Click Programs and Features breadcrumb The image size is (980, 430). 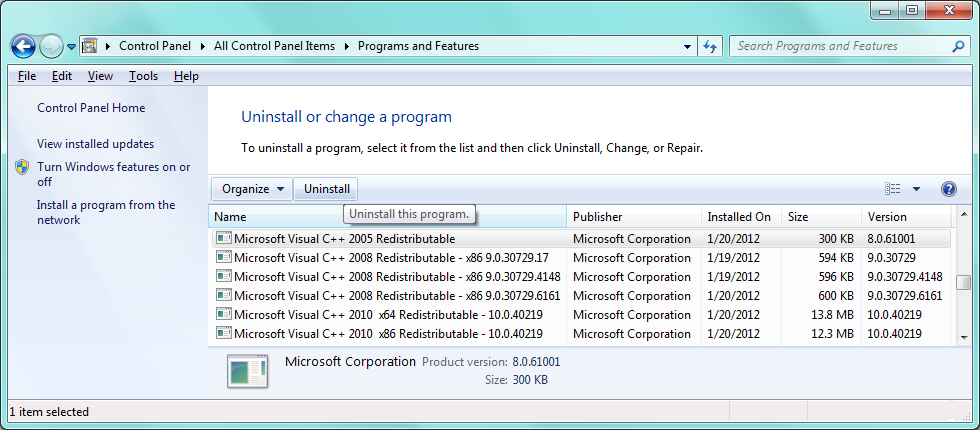[x=418, y=46]
